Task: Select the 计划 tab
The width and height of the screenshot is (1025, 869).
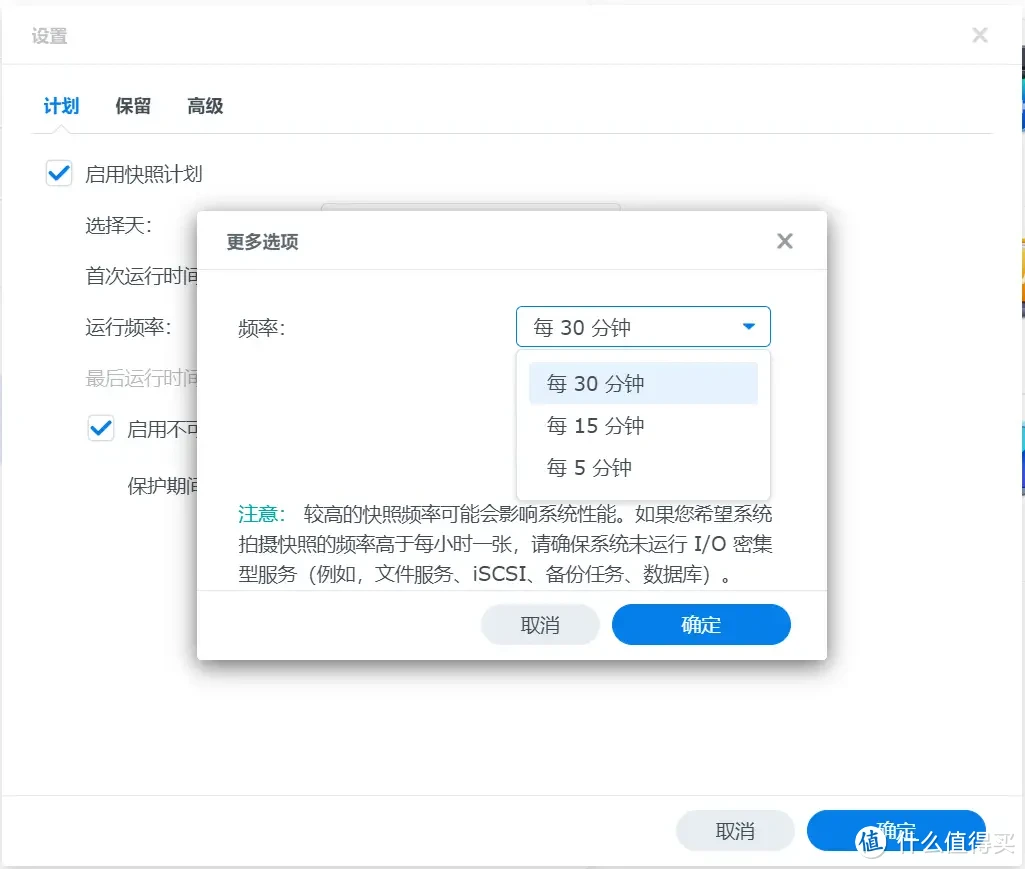Action: 60,107
